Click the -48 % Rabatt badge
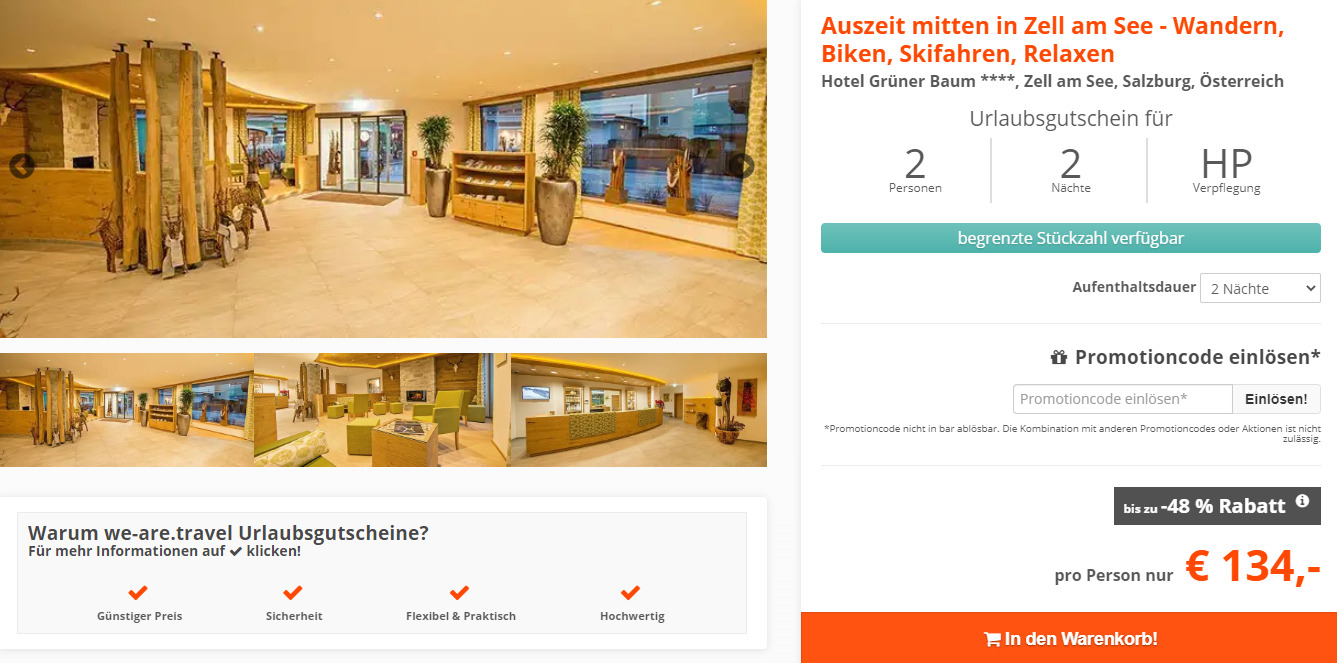 coord(1217,506)
